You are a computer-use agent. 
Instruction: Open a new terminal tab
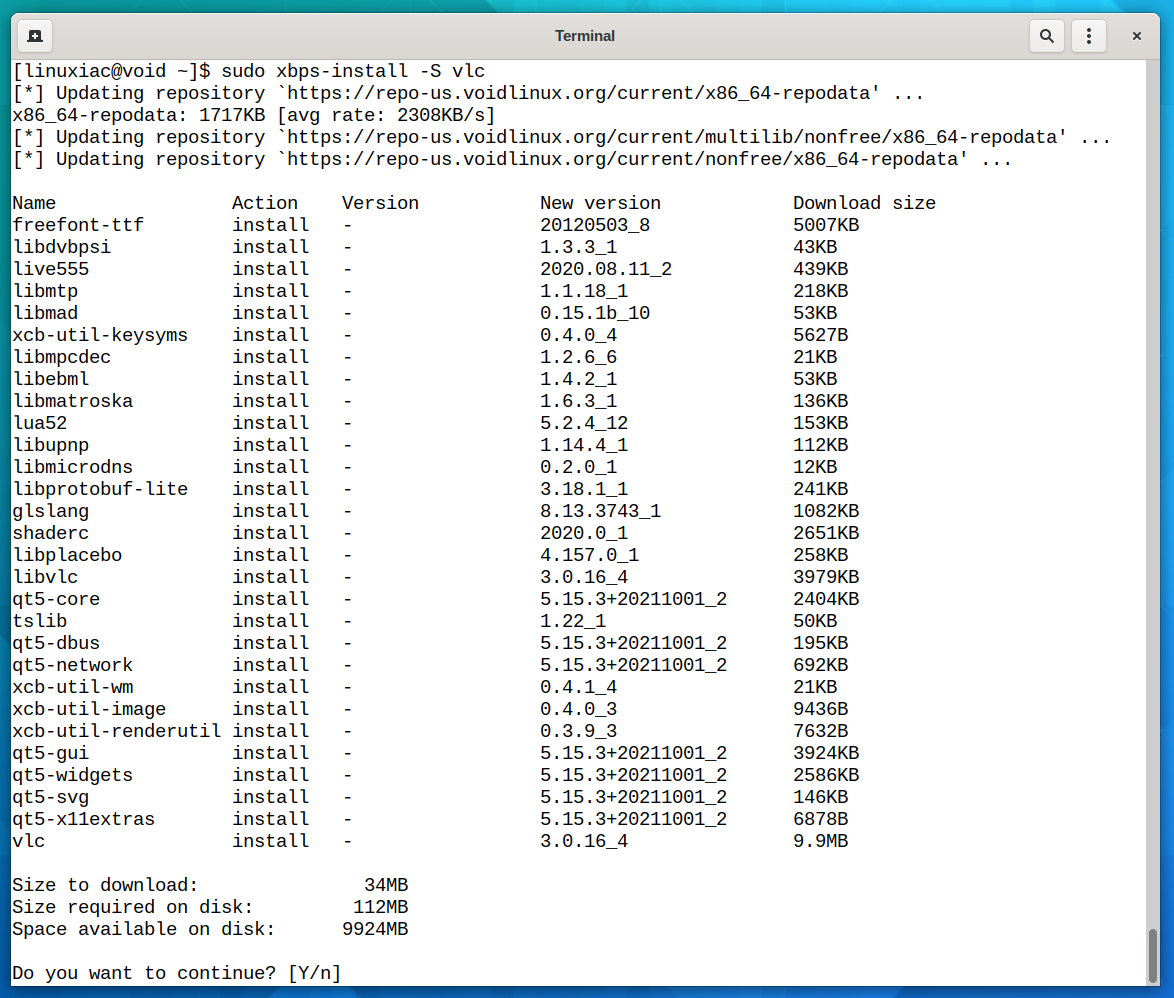[x=34, y=36]
